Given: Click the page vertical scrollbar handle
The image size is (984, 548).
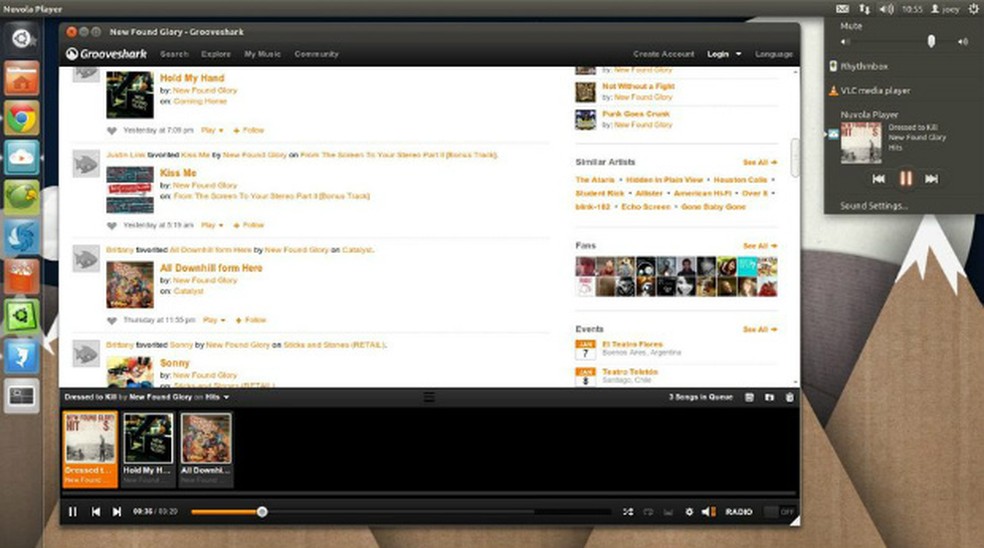Looking at the screenshot, I should pos(795,158).
